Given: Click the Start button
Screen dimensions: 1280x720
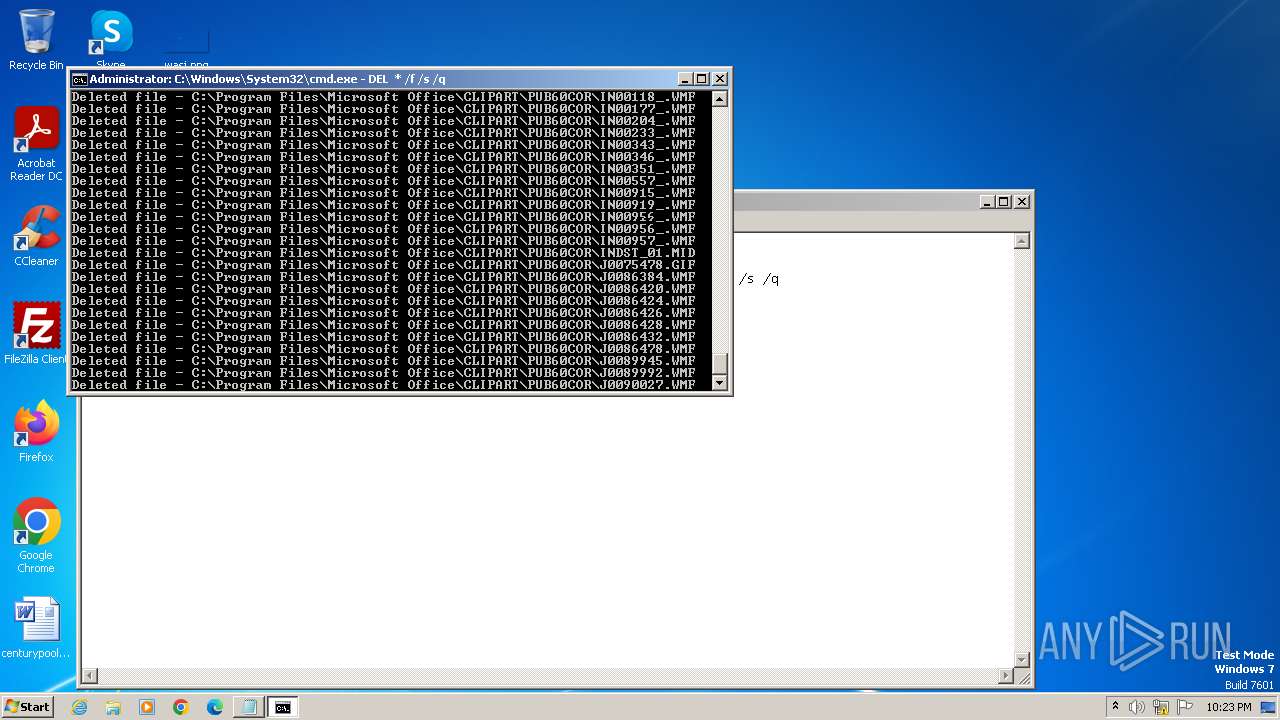Looking at the screenshot, I should point(27,707).
